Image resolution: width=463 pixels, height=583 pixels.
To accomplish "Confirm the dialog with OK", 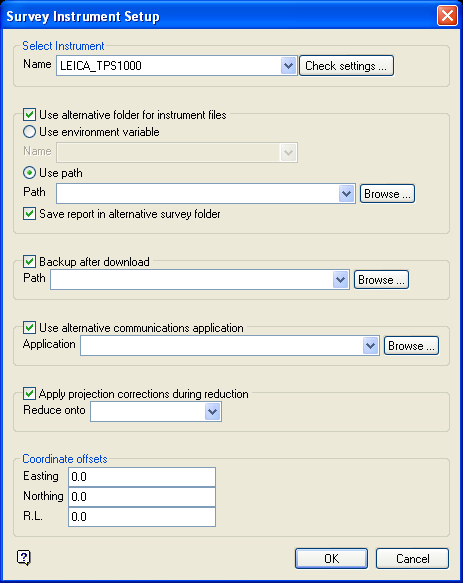I will click(x=331, y=558).
